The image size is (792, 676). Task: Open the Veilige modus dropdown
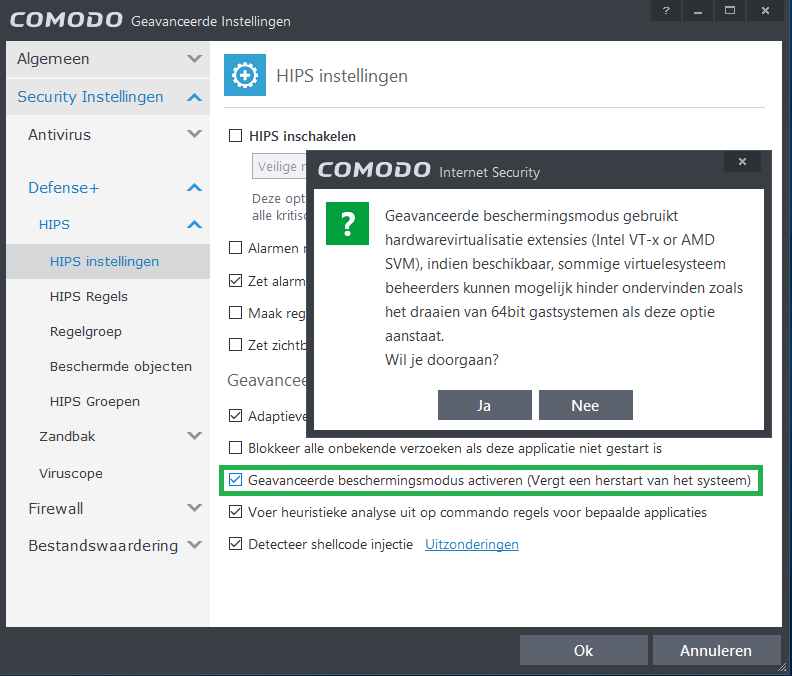[x=279, y=166]
